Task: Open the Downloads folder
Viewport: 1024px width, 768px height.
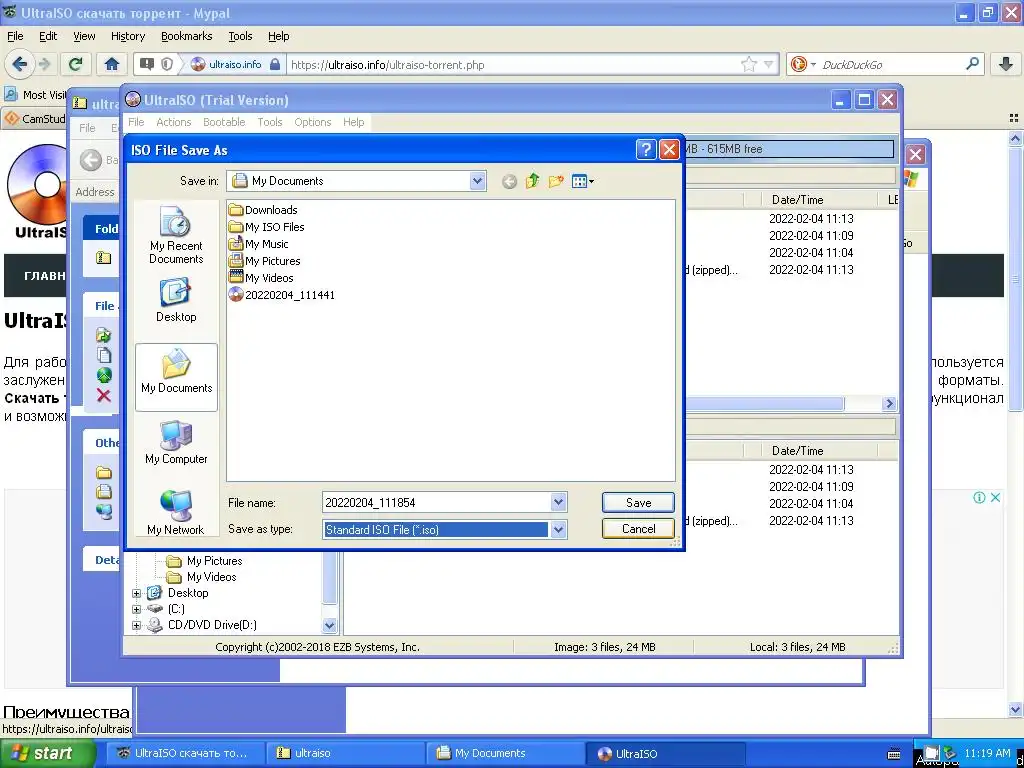Action: [263, 210]
